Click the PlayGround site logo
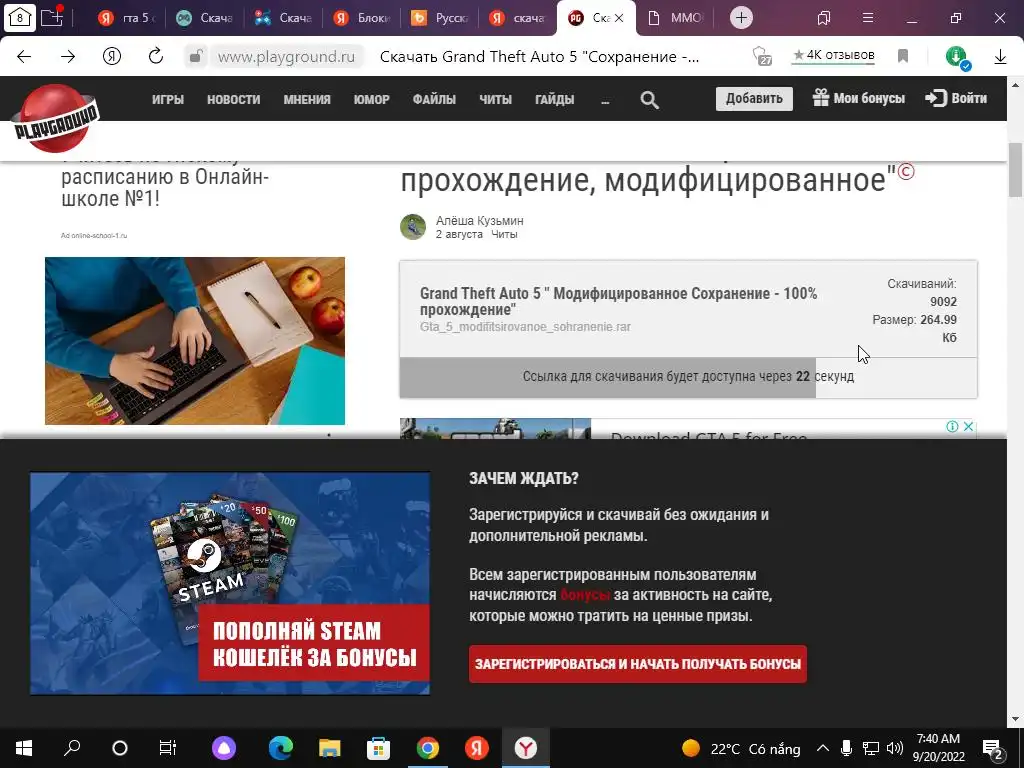The image size is (1024, 768). tap(56, 118)
